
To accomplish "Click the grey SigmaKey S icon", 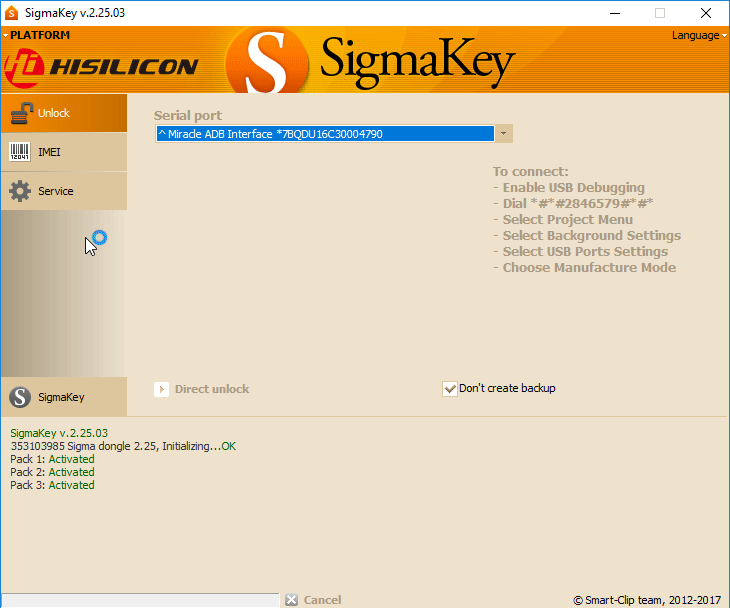I will click(x=20, y=397).
